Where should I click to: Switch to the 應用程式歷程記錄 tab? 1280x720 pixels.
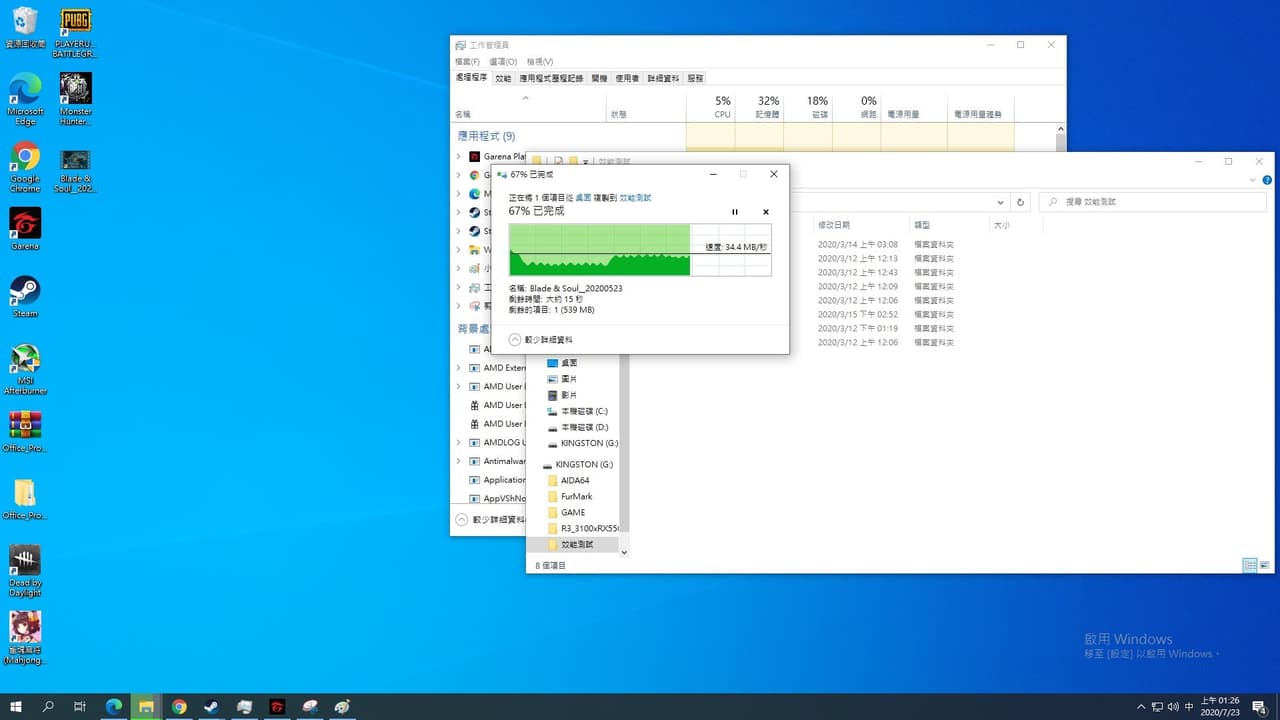pos(551,78)
